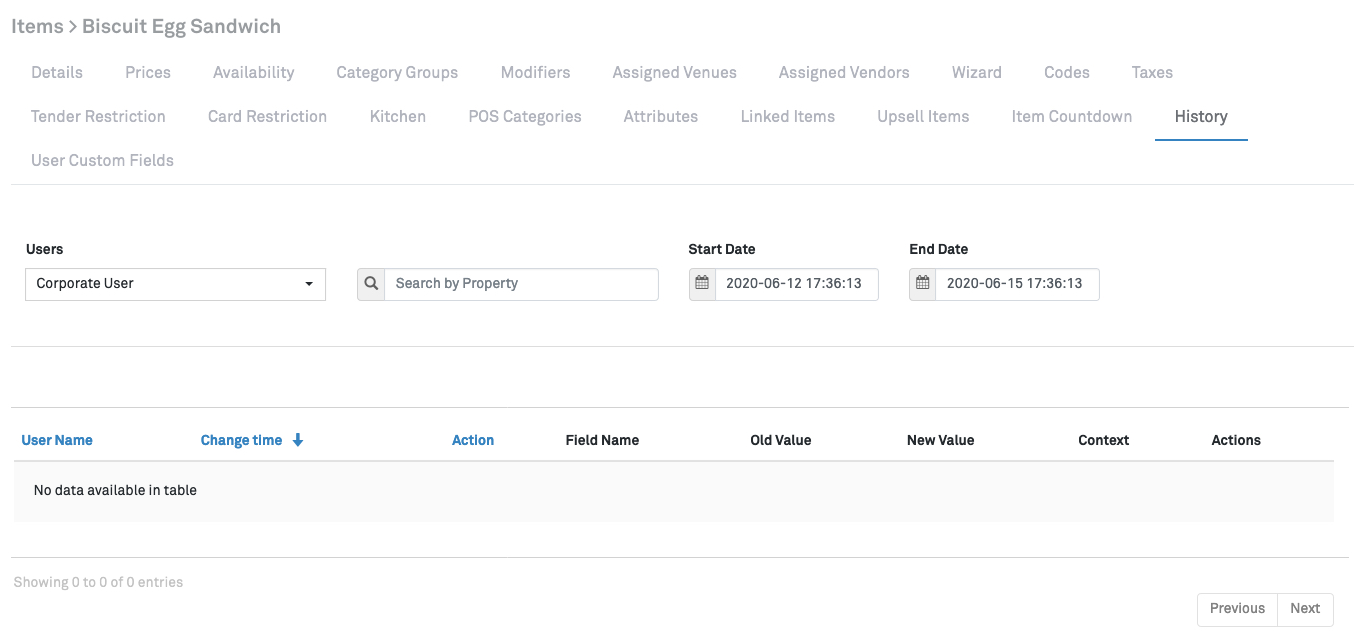Image resolution: width=1354 pixels, height=644 pixels.
Task: Switch to POS Categories tab
Action: (x=524, y=116)
